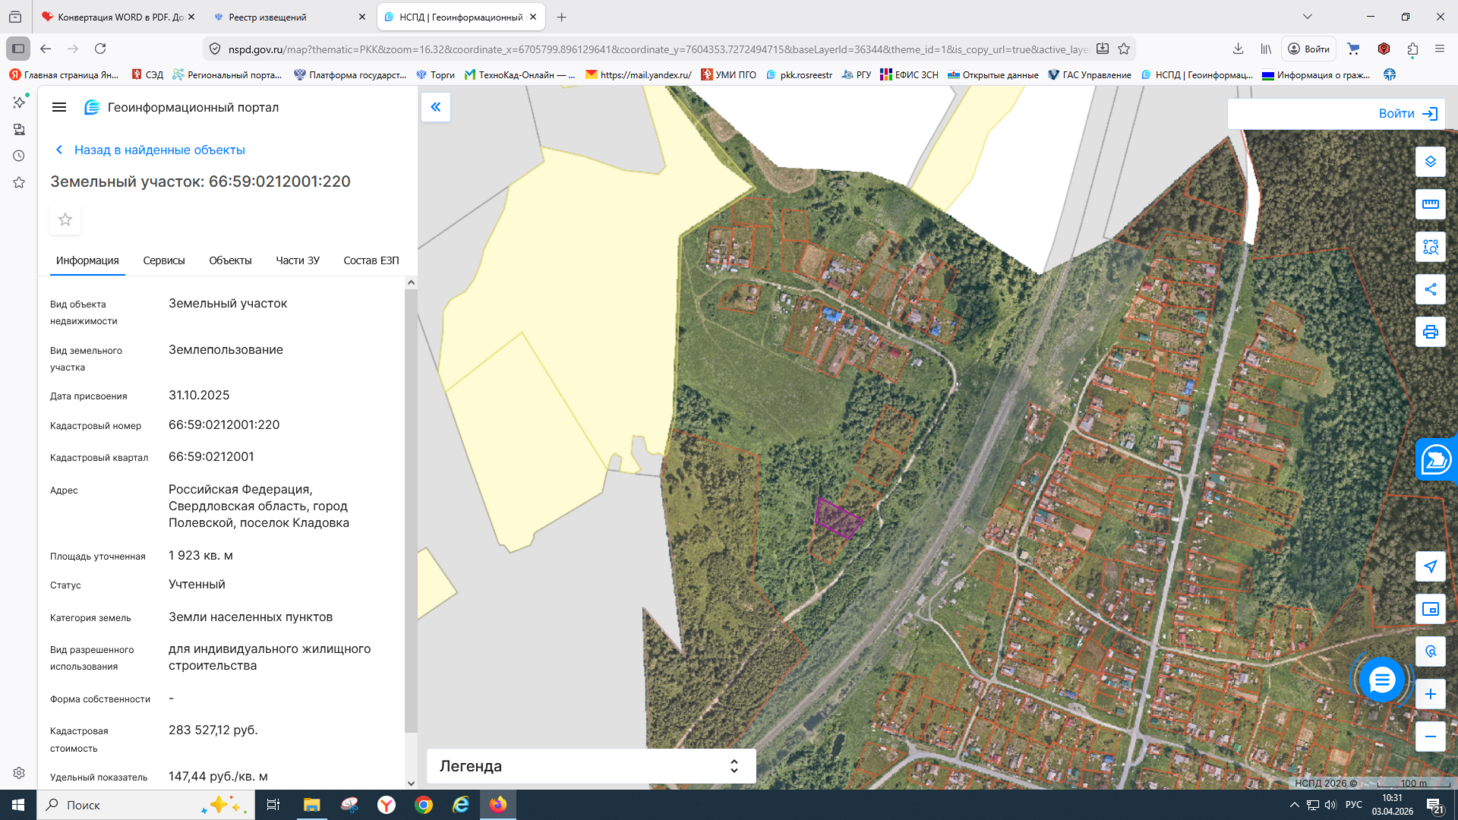Click the share map icon
The image size is (1458, 820).
[1430, 290]
